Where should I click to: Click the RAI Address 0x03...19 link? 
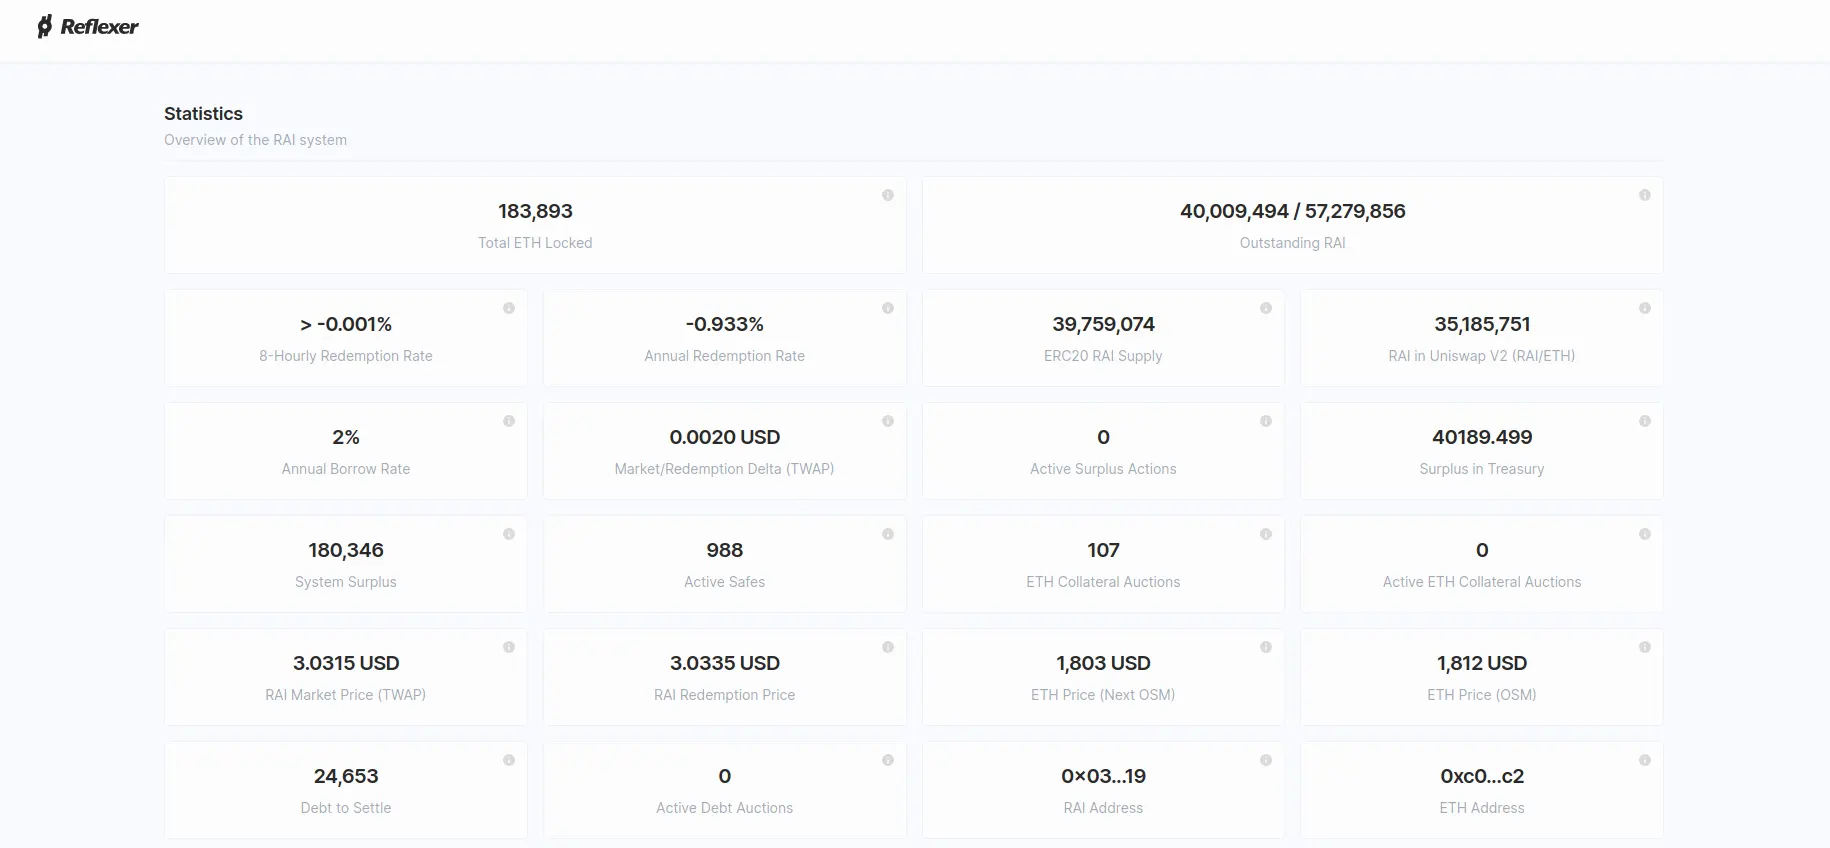[x=1103, y=776]
